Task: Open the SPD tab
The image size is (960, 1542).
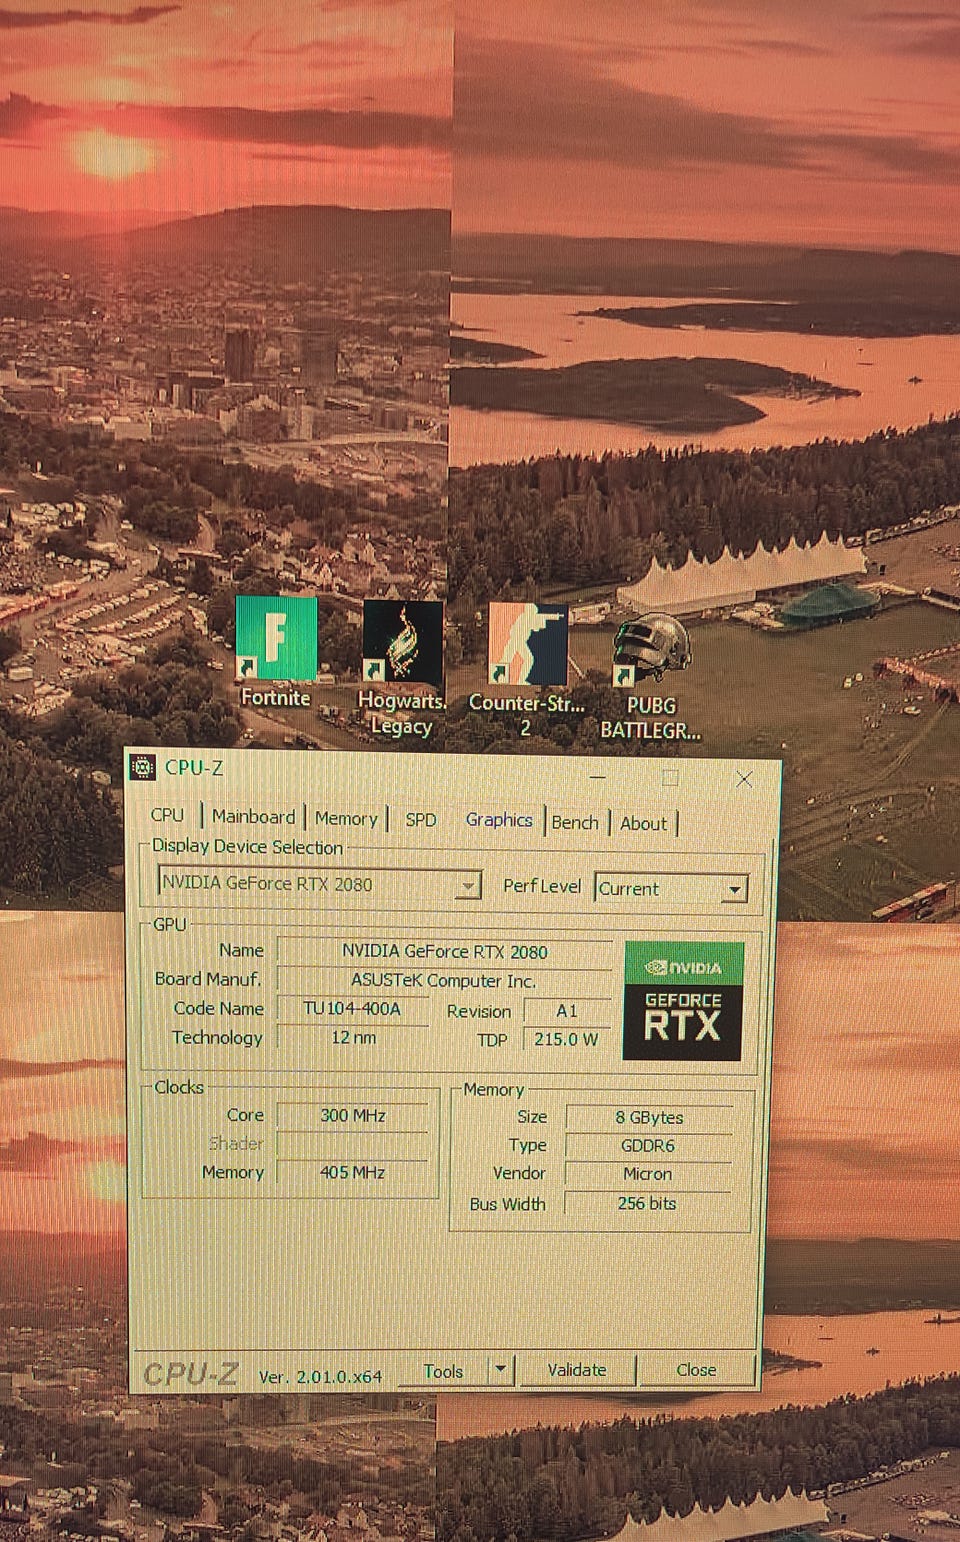Action: 421,820
